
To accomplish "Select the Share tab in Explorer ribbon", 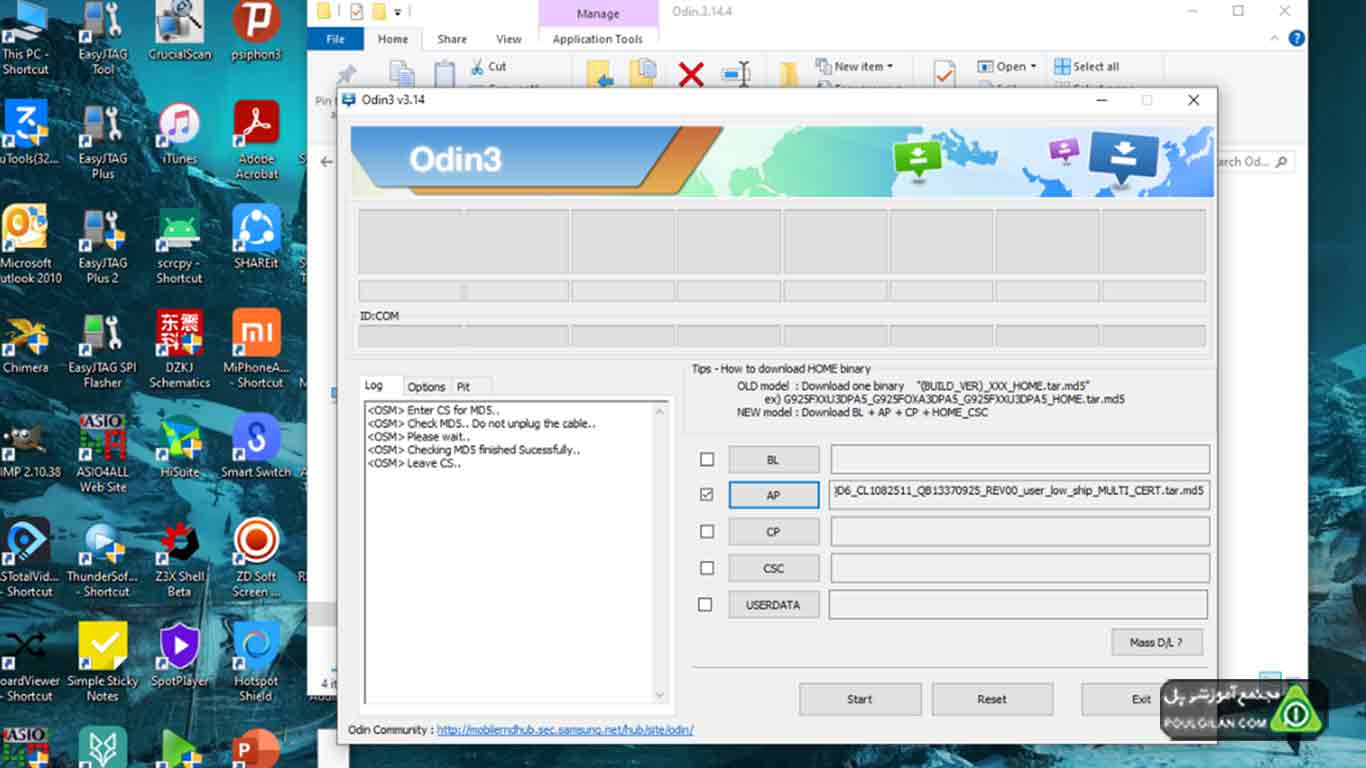I will click(452, 39).
